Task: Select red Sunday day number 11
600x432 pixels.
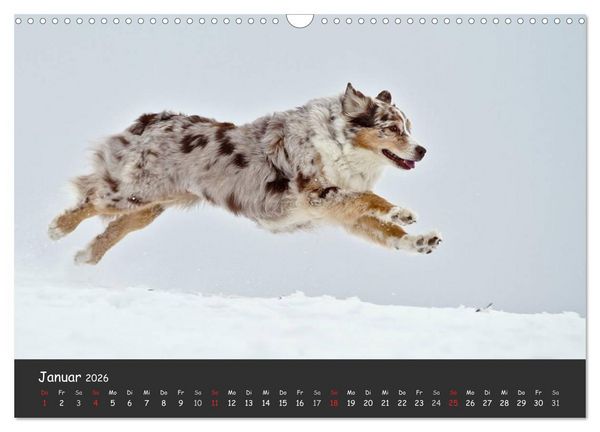Action: pos(215,403)
